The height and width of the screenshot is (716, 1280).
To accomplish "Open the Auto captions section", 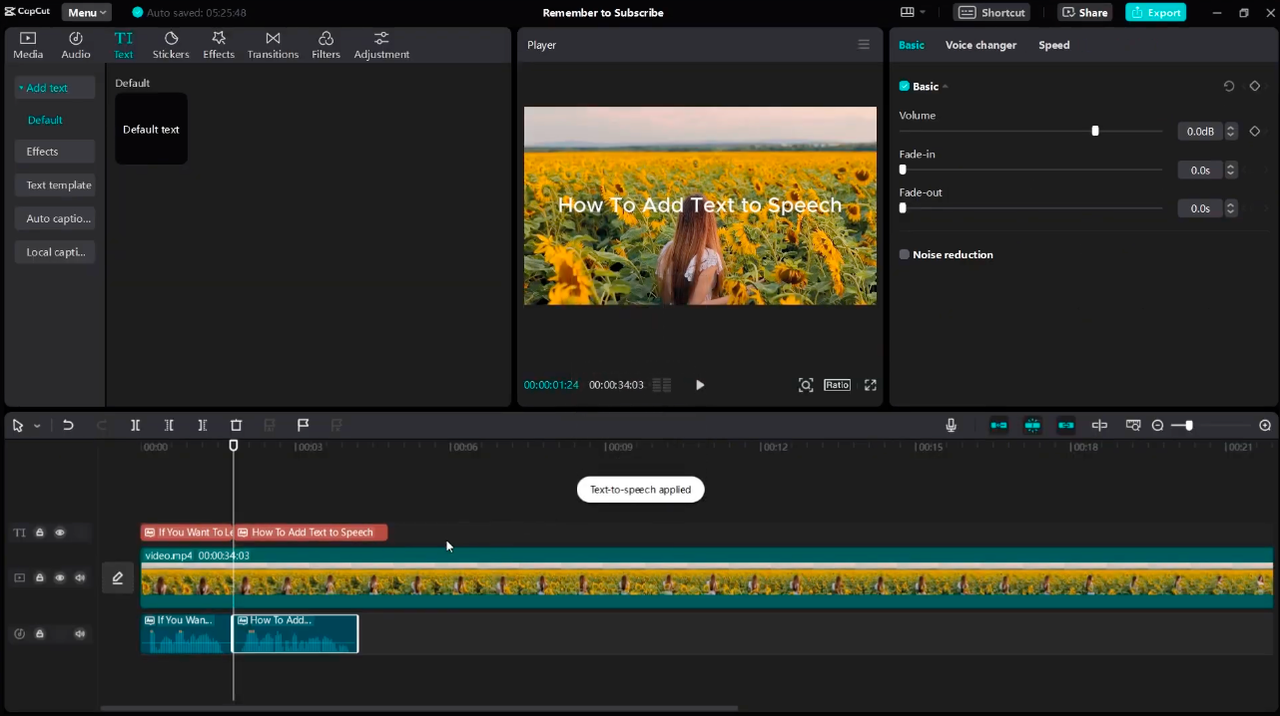I will pyautogui.click(x=57, y=218).
